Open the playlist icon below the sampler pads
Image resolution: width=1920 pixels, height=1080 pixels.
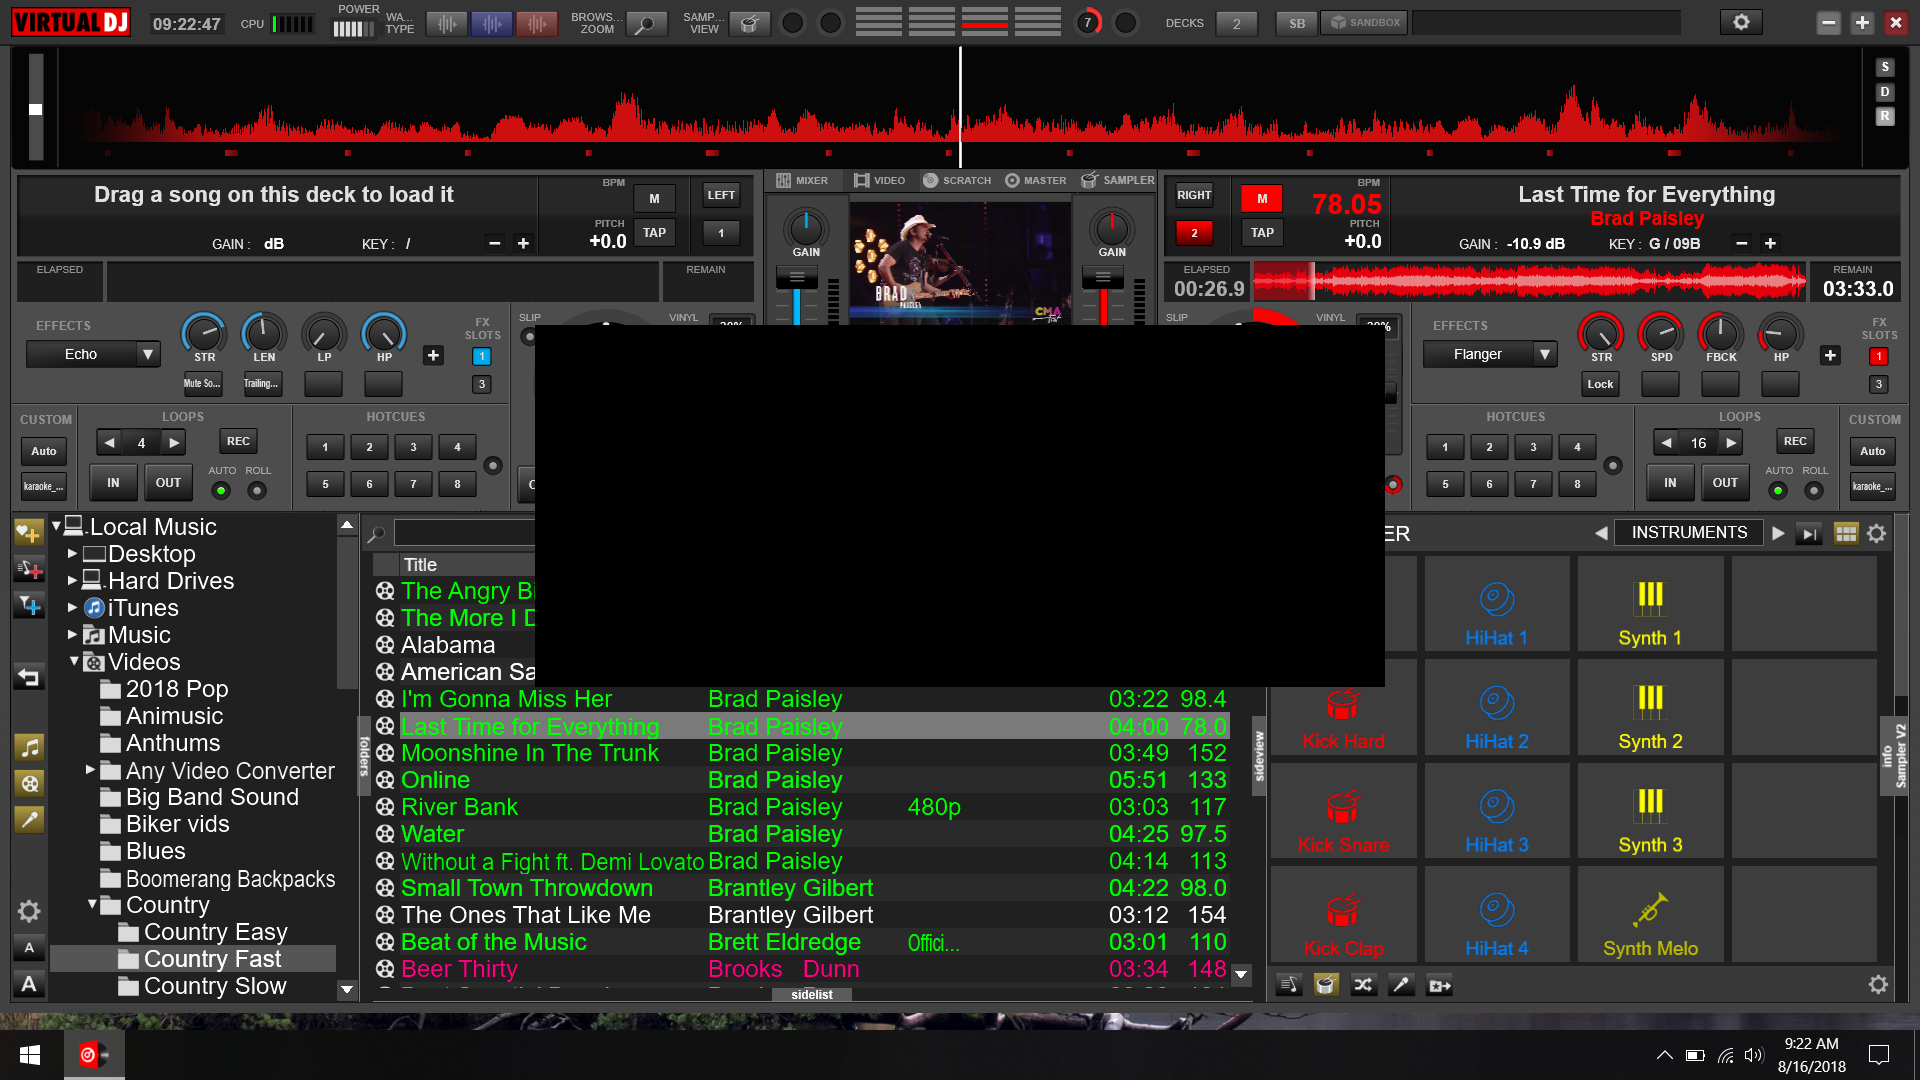click(x=1288, y=985)
